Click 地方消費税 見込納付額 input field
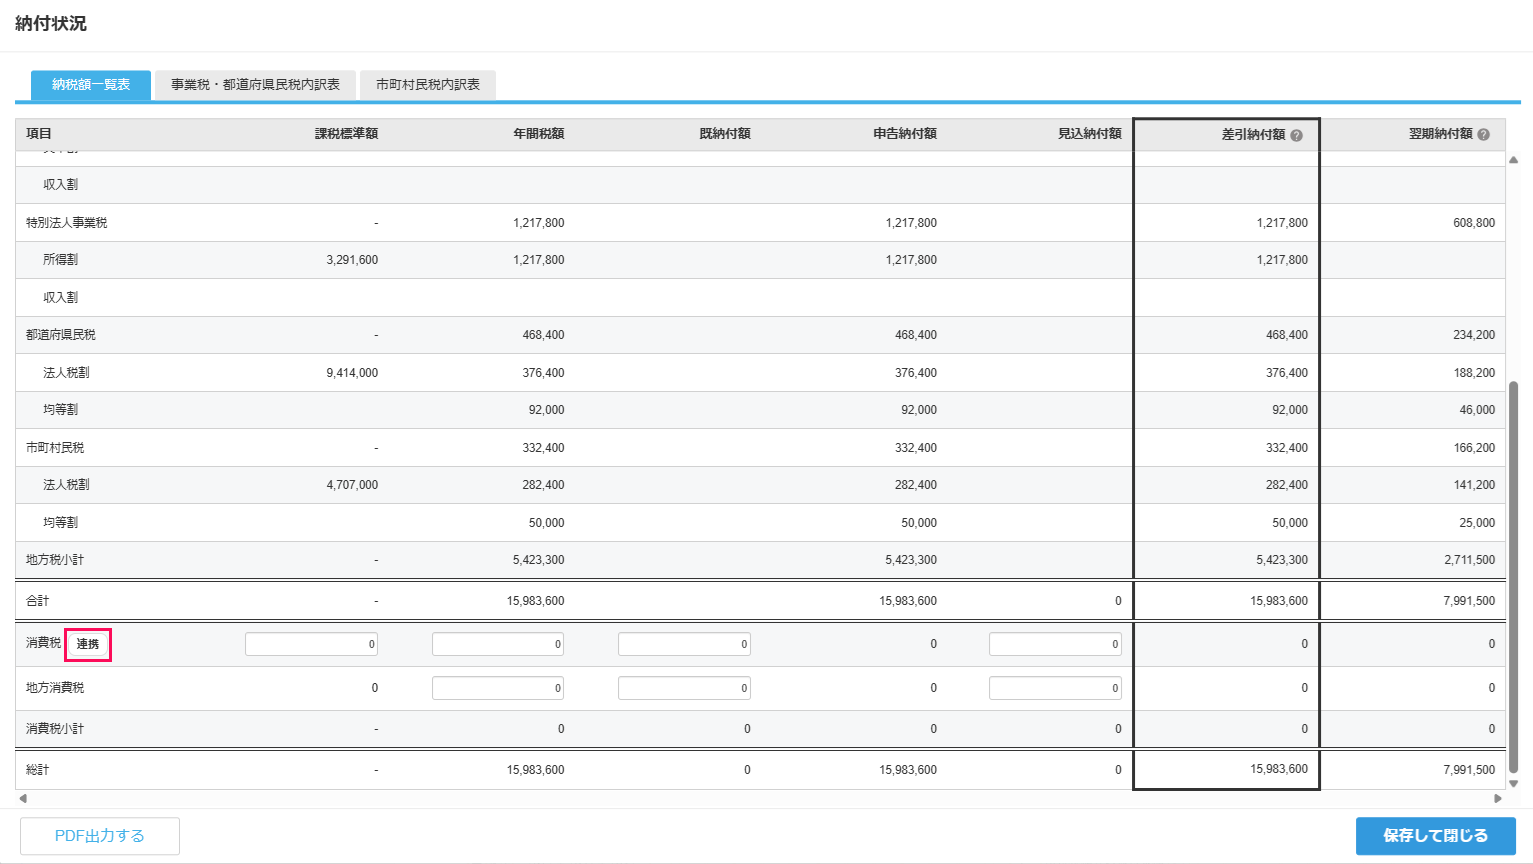Viewport: 1533px width, 864px height. (1055, 688)
